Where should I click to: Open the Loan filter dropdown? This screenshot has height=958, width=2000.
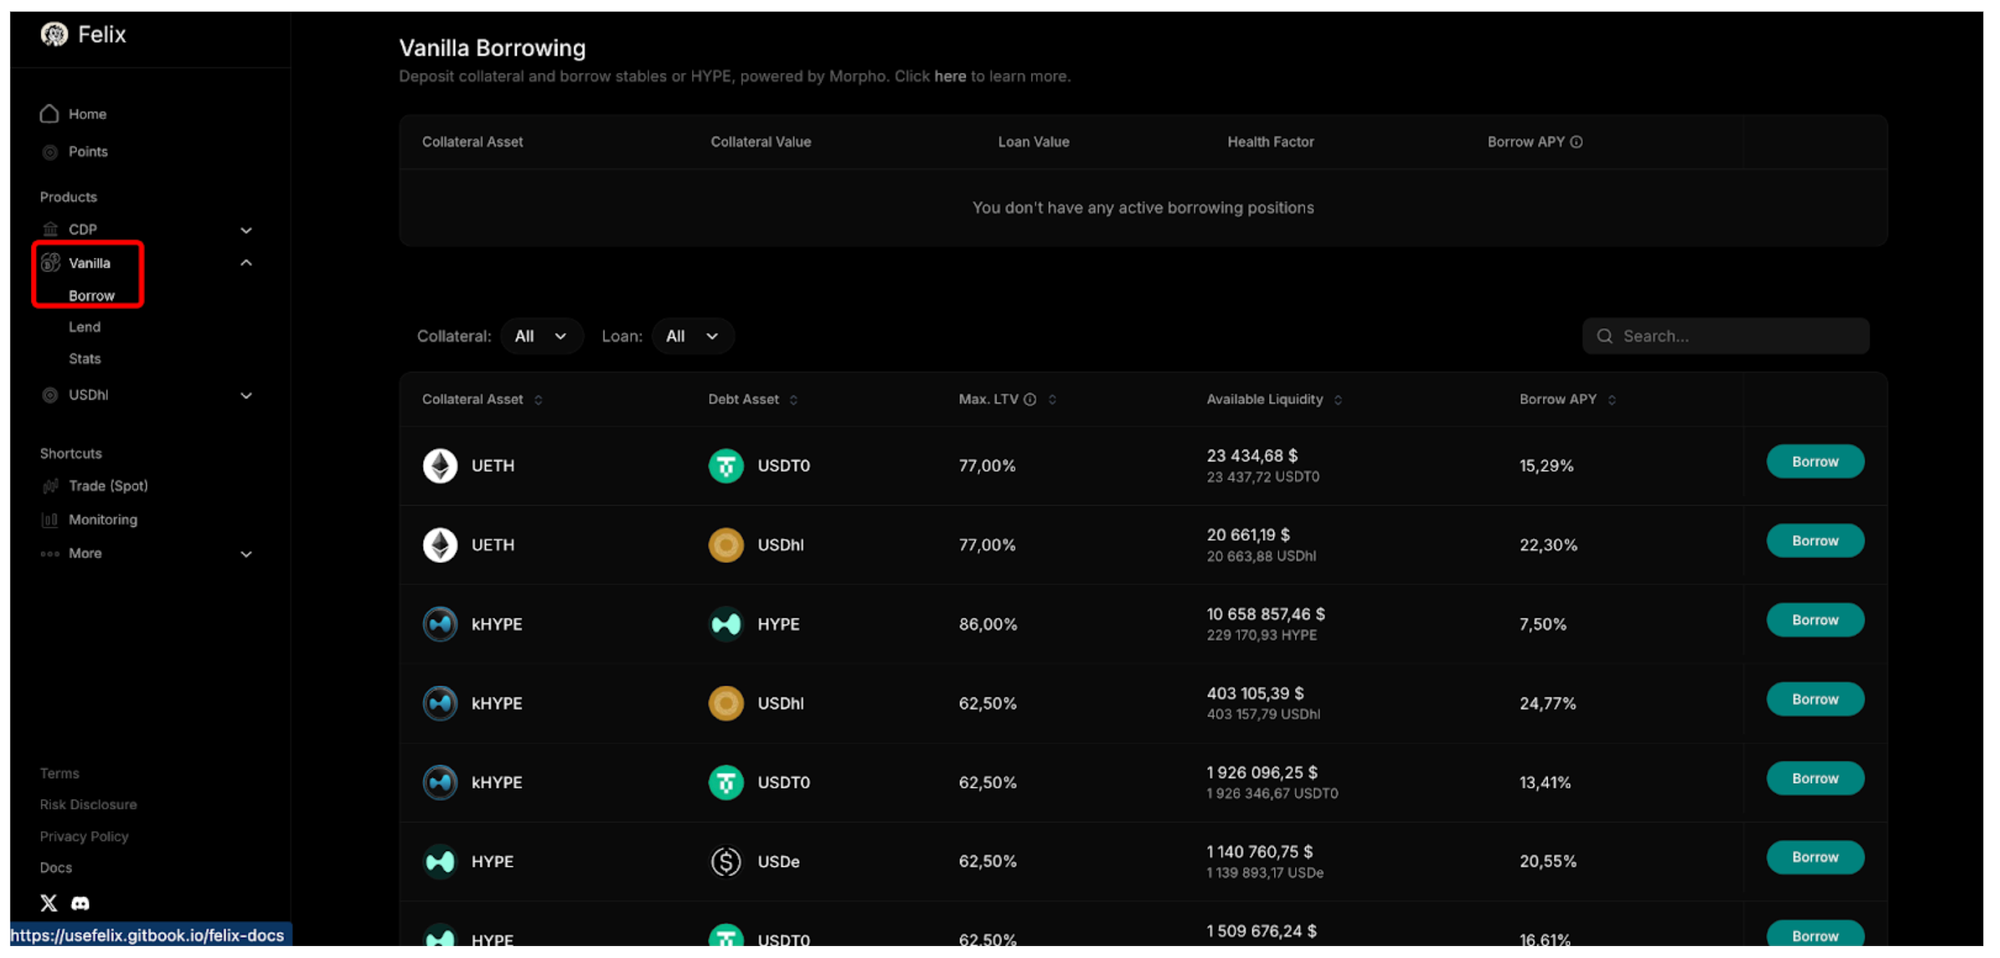coord(692,337)
